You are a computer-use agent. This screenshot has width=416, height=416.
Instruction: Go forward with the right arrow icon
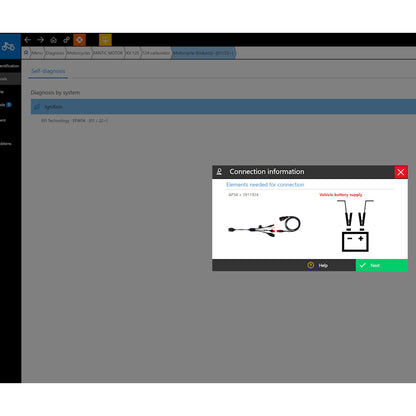(40, 40)
